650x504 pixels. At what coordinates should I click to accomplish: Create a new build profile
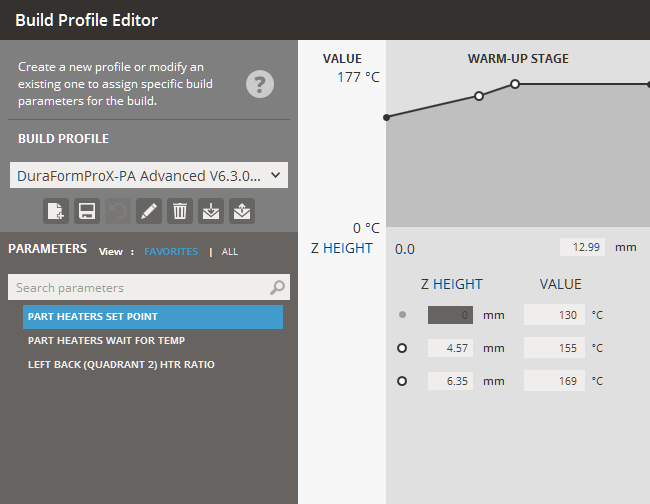click(x=56, y=211)
